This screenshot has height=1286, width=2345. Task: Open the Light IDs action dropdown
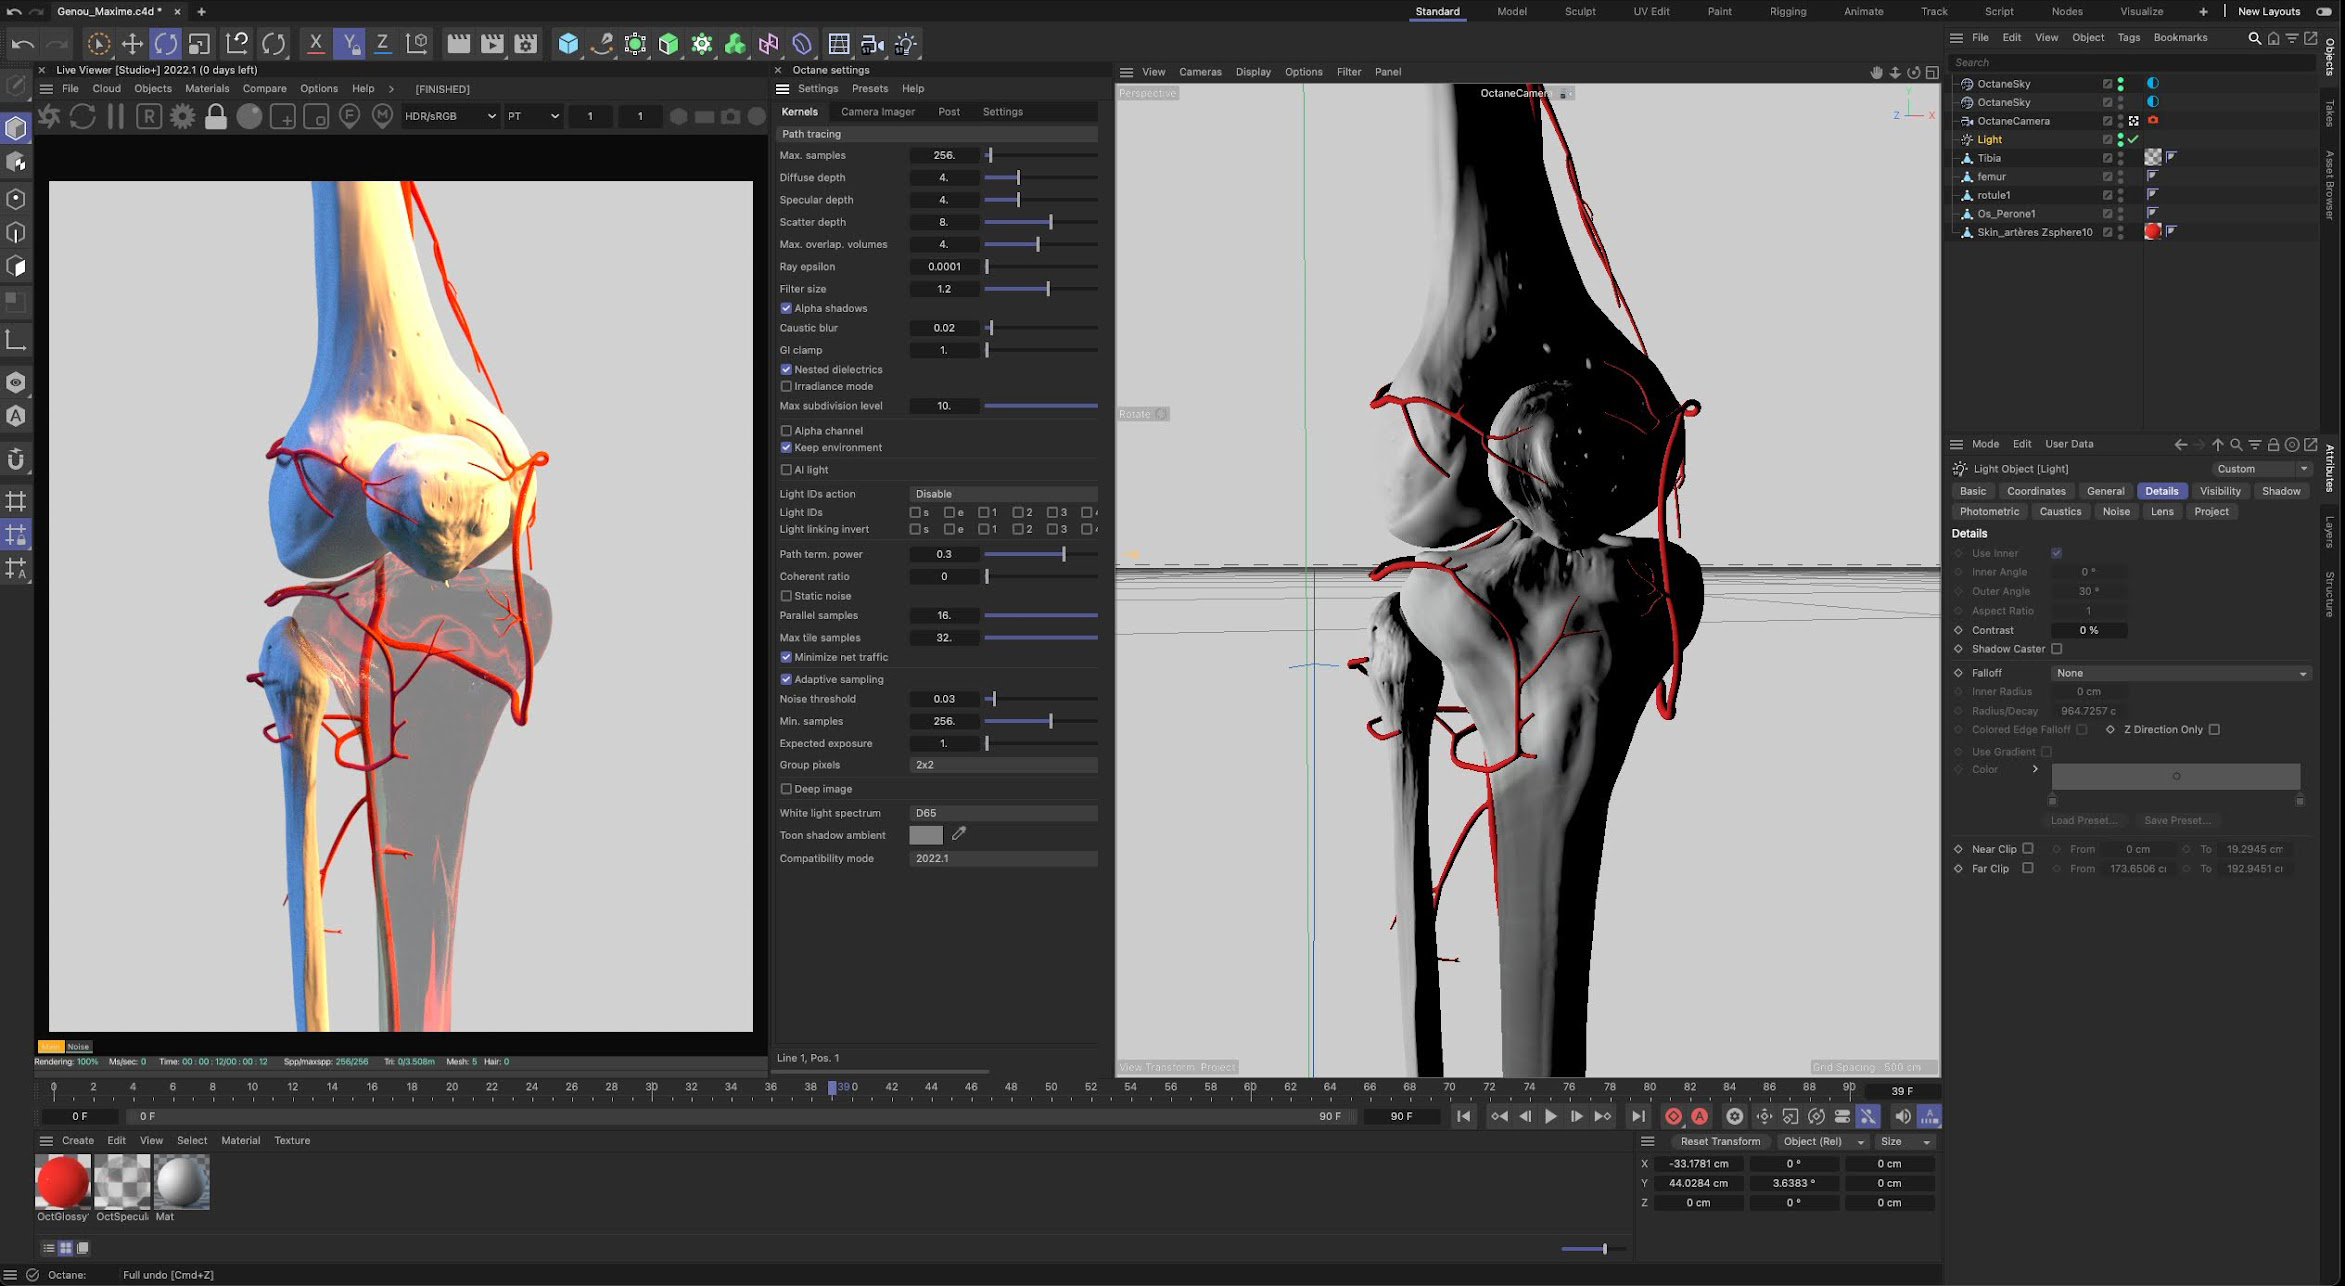pyautogui.click(x=1002, y=494)
